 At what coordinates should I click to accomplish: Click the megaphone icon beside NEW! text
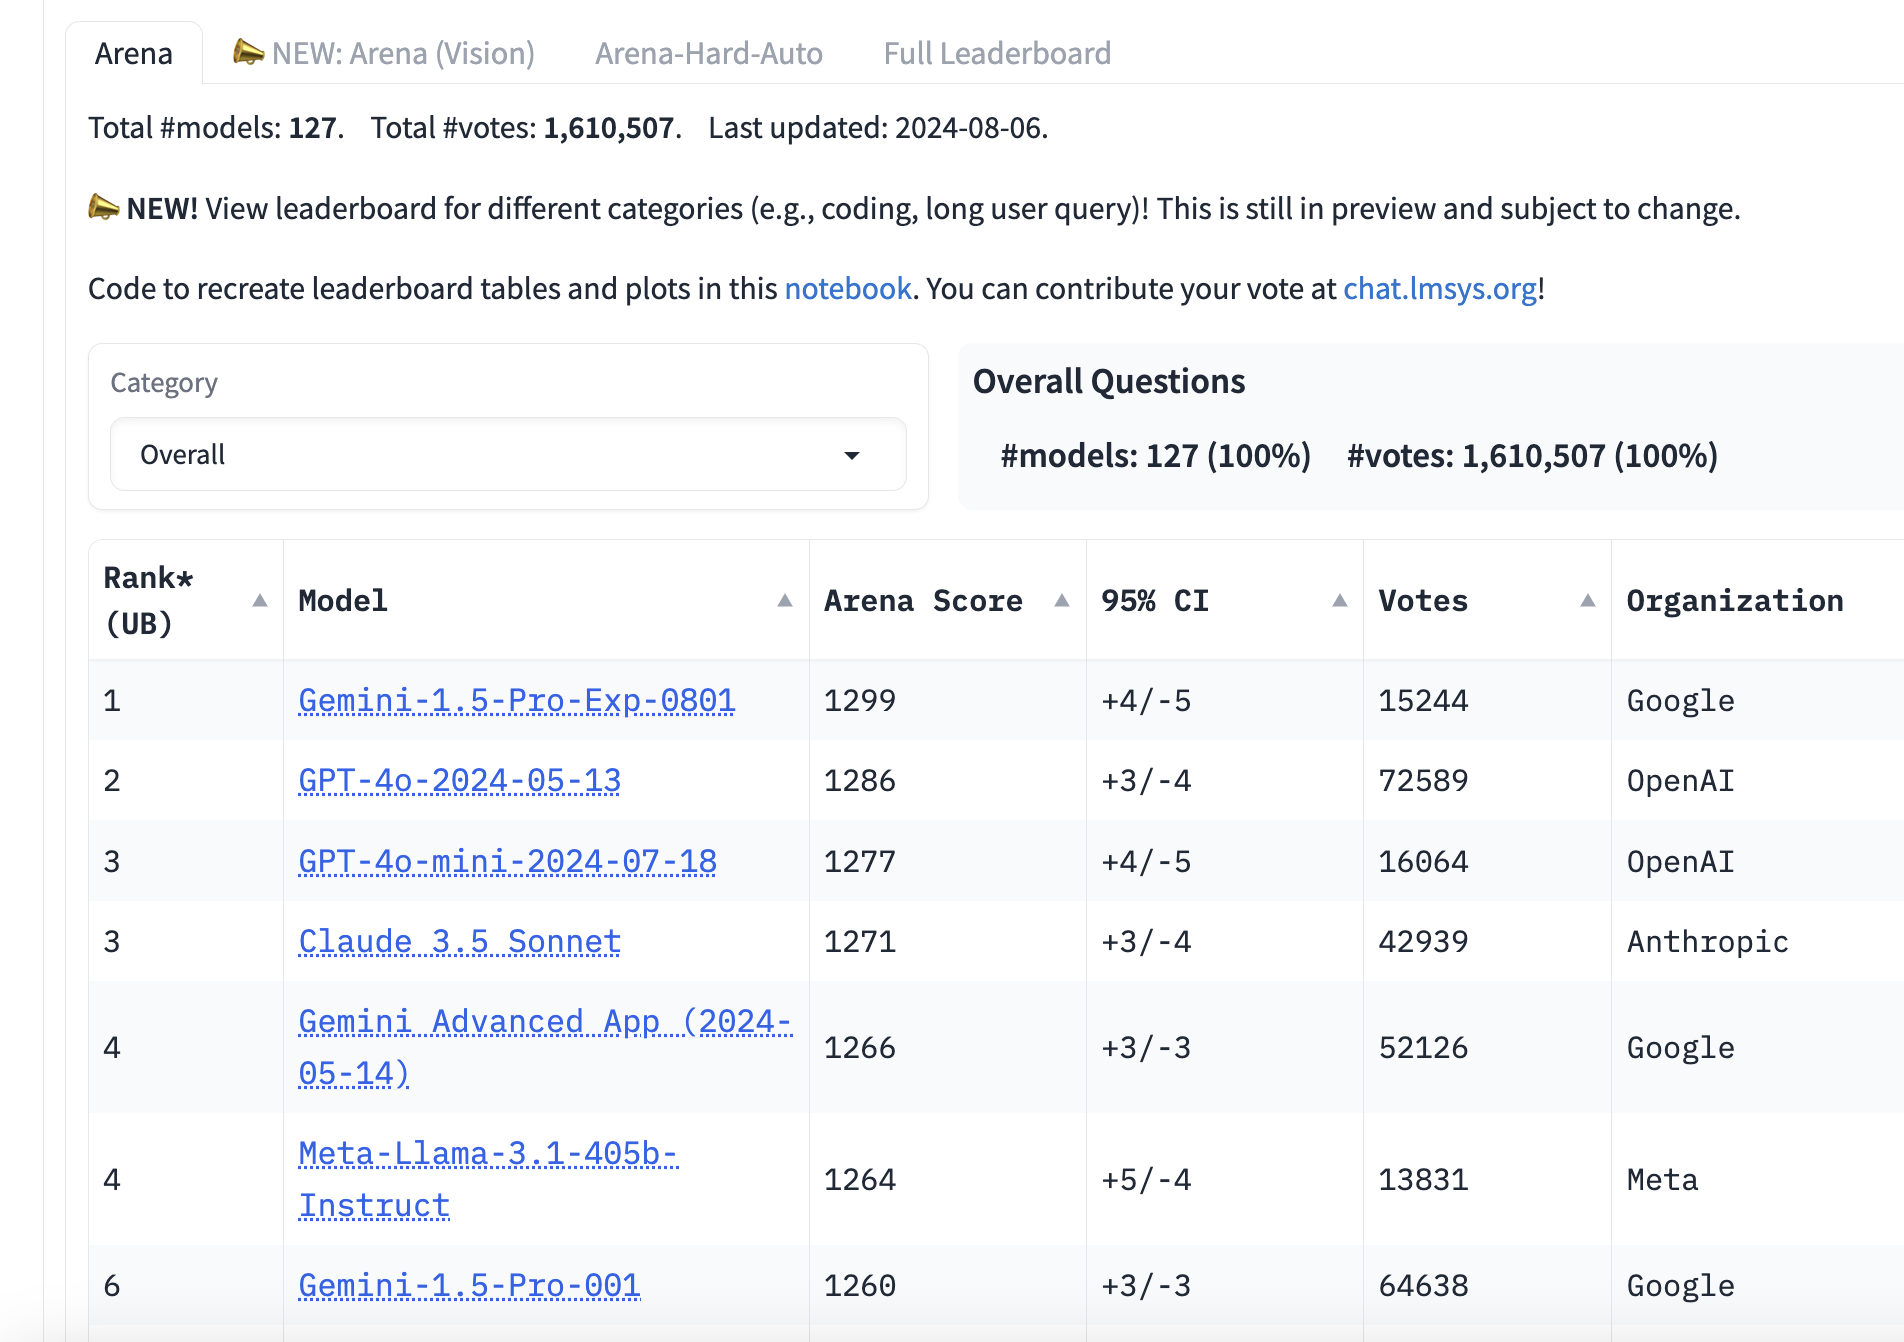click(104, 207)
